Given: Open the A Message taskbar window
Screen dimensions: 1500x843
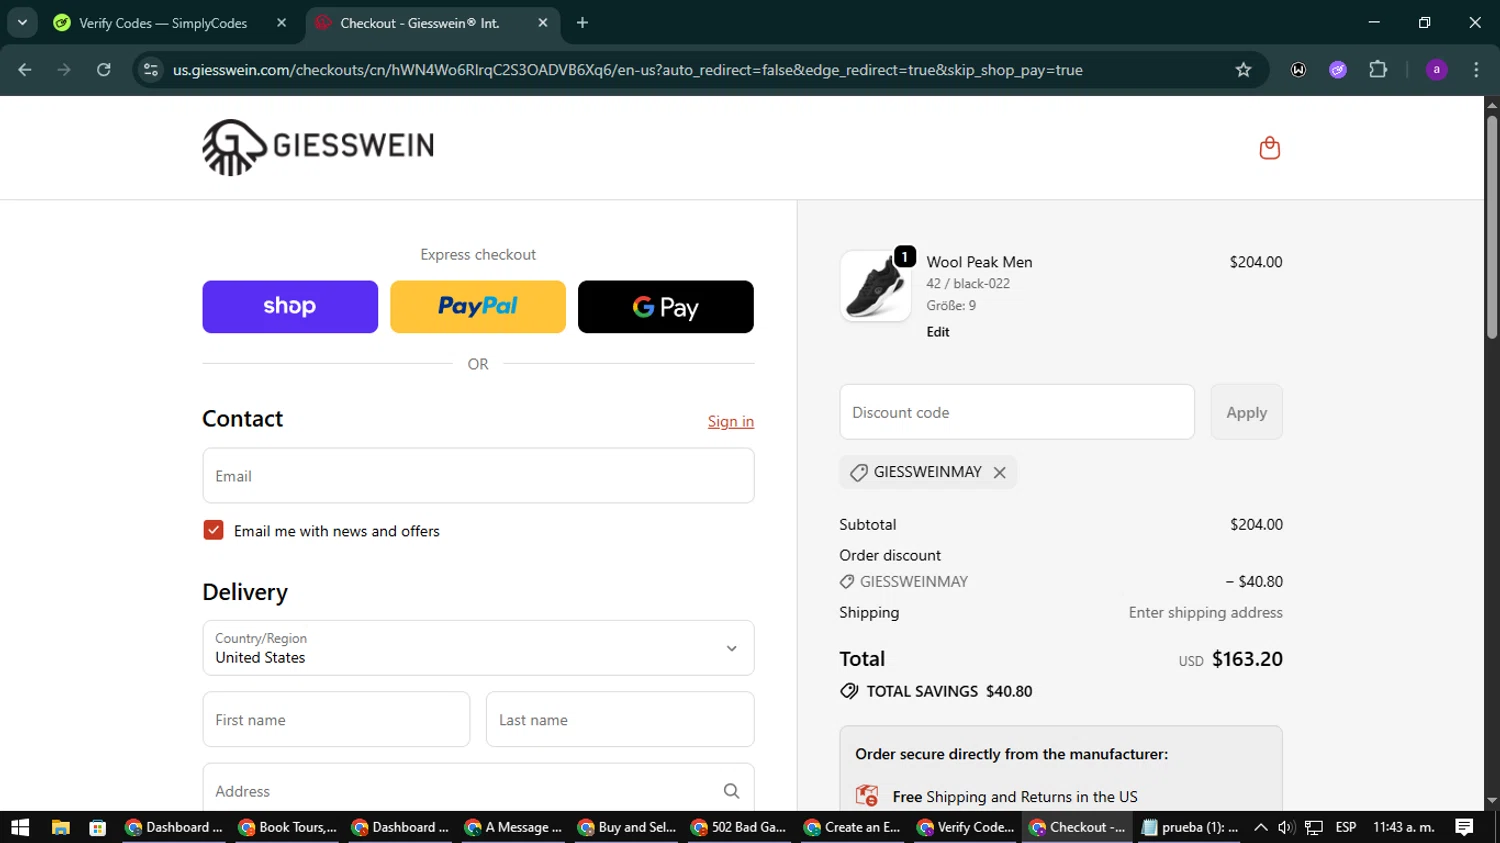Looking at the screenshot, I should [513, 827].
